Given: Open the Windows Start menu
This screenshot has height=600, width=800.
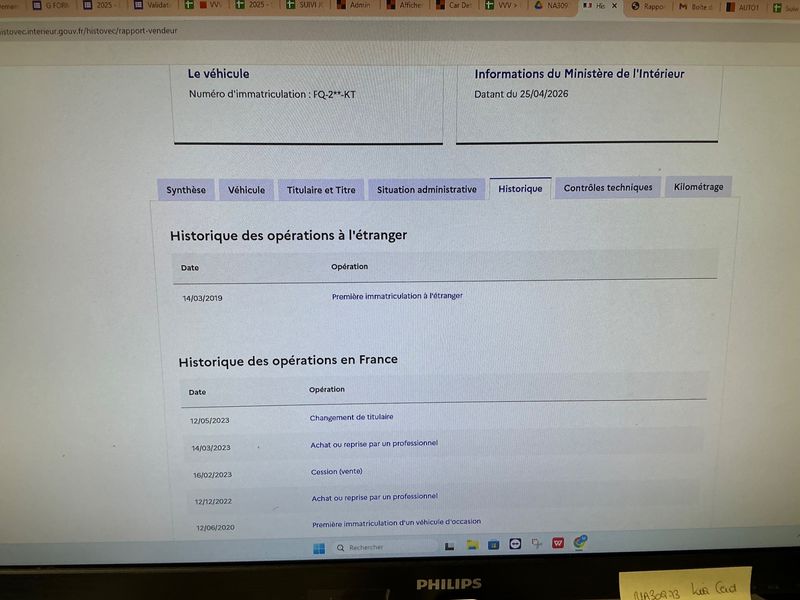Looking at the screenshot, I should click(x=319, y=548).
